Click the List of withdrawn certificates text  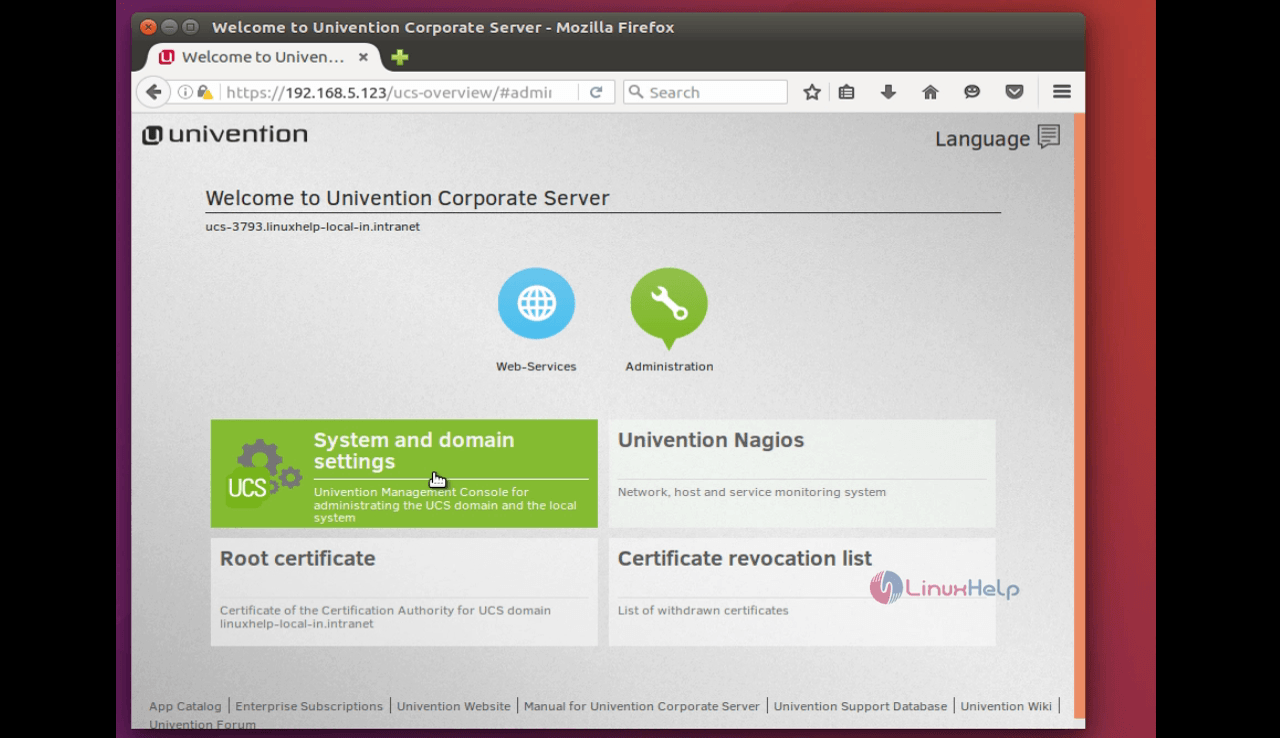click(703, 610)
